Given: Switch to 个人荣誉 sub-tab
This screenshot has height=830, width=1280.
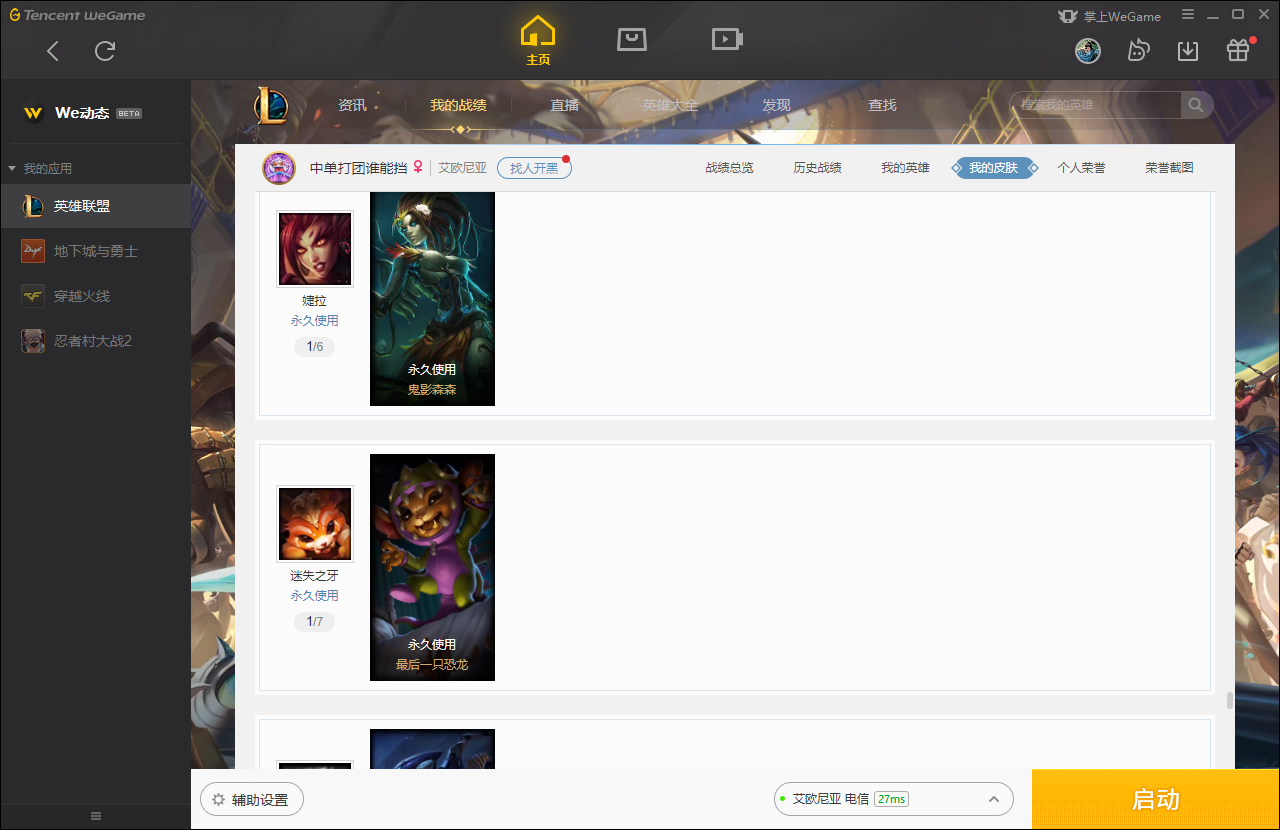Looking at the screenshot, I should tap(1081, 168).
